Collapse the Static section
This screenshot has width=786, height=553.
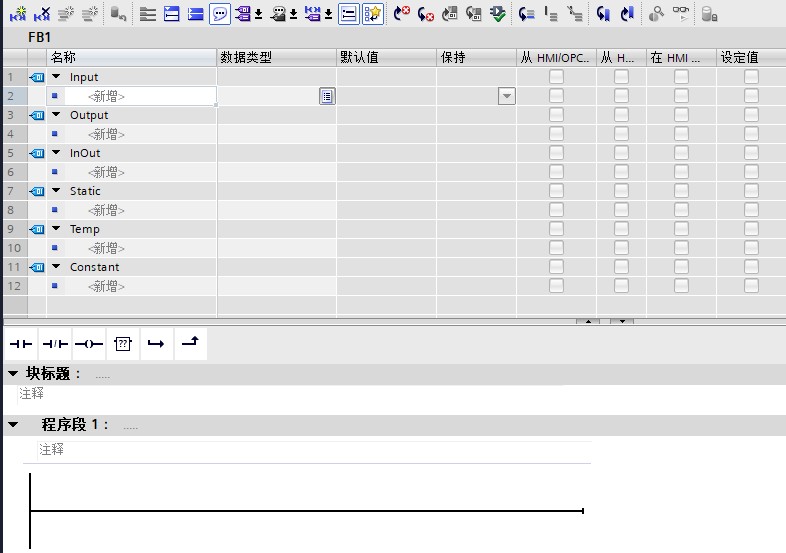(56, 191)
